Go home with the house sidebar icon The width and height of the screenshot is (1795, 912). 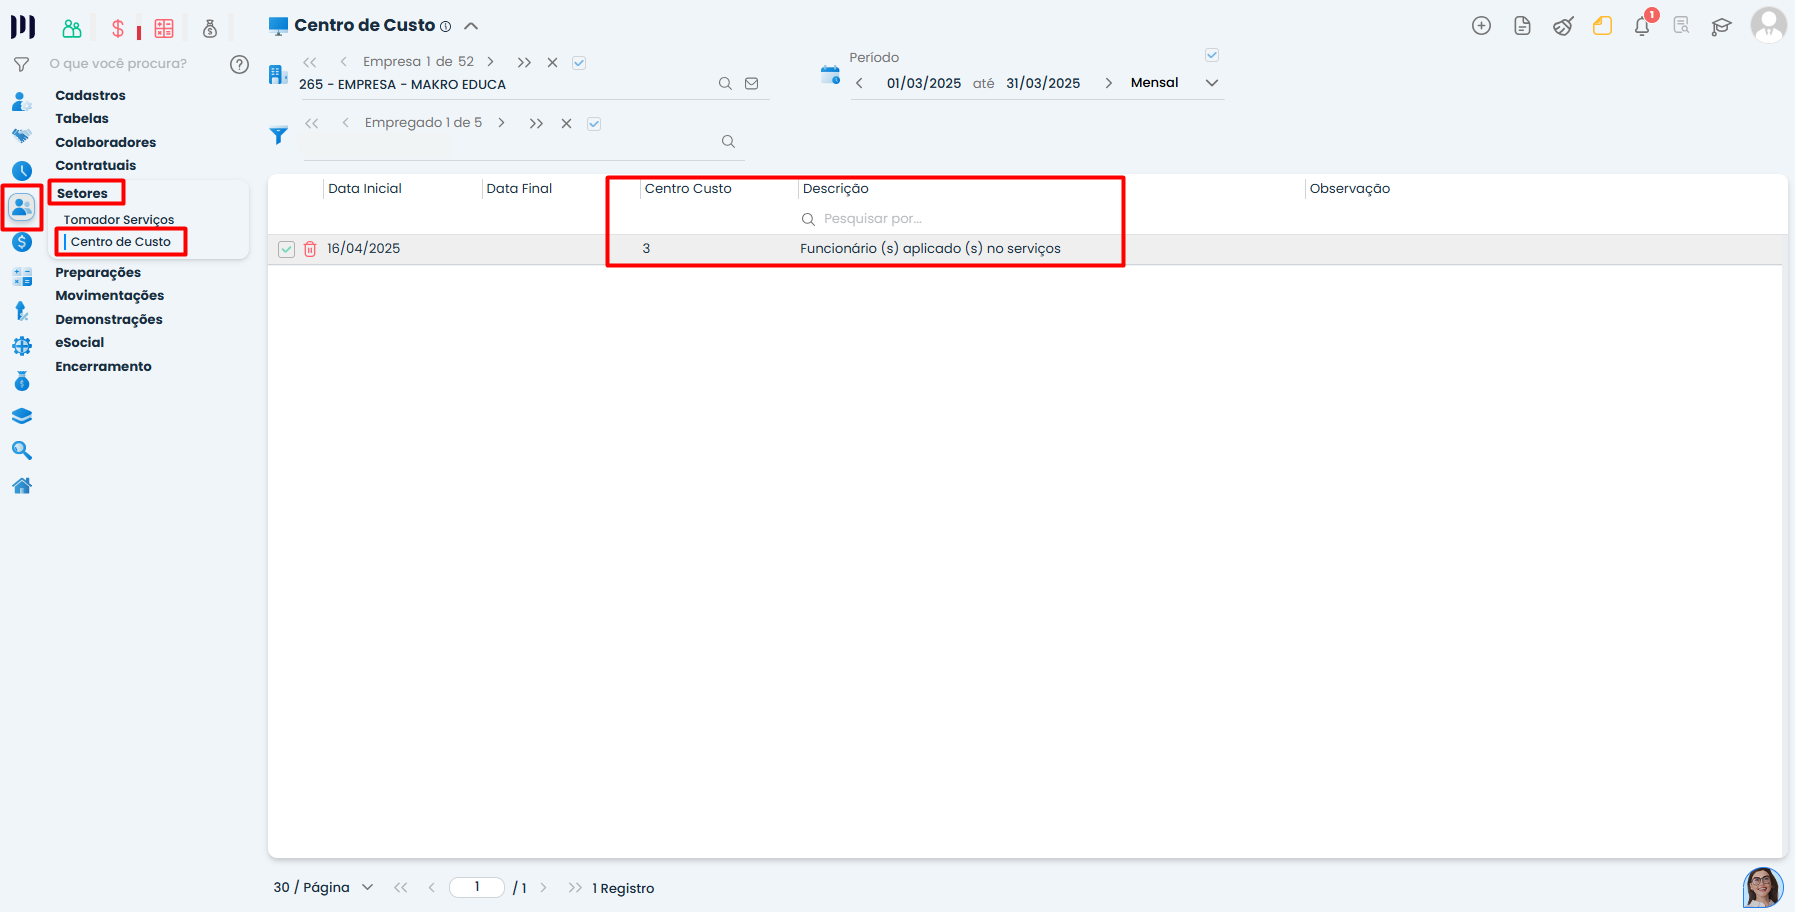(x=22, y=486)
